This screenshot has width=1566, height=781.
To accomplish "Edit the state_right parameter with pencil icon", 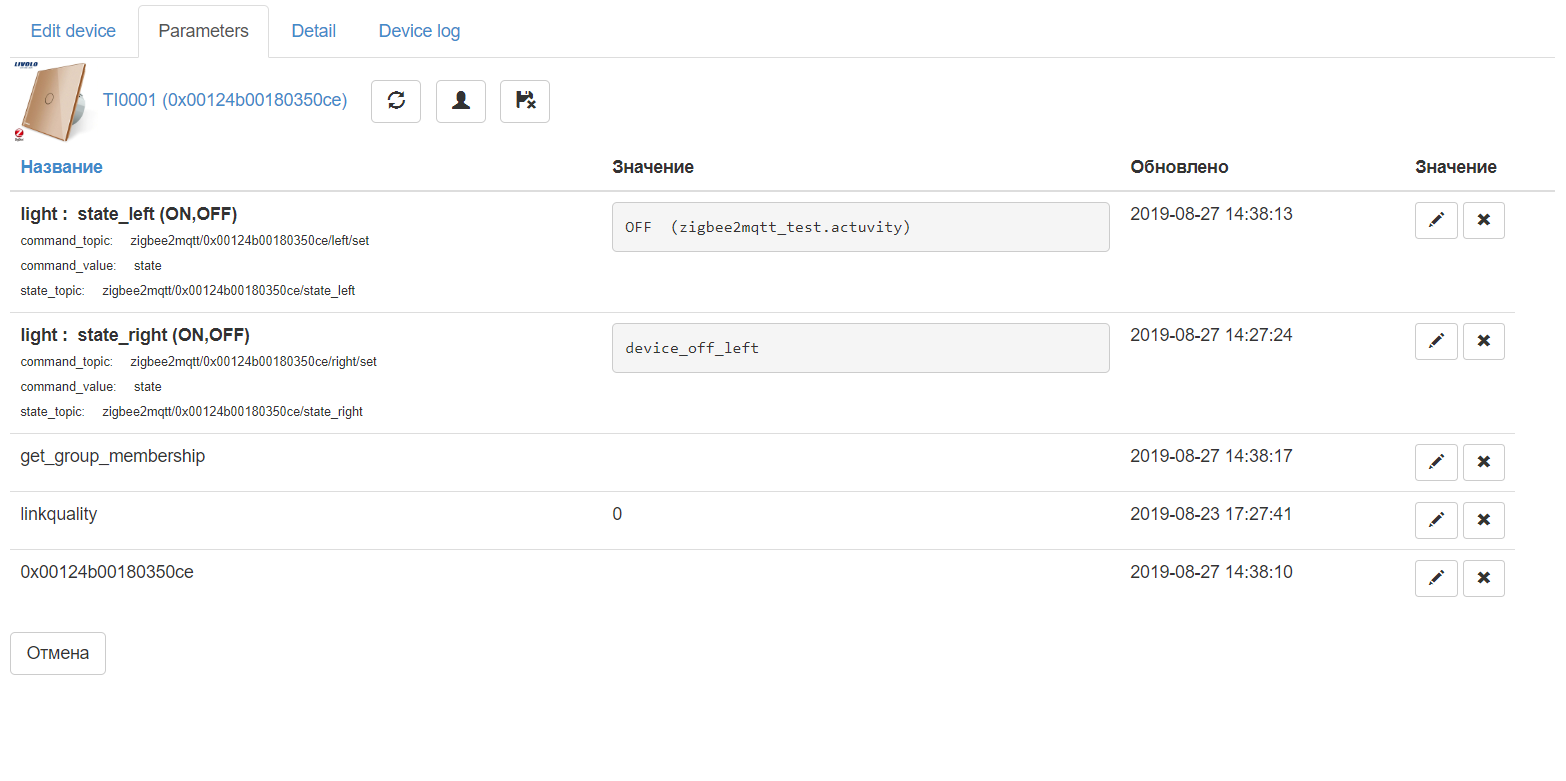I will 1436,341.
